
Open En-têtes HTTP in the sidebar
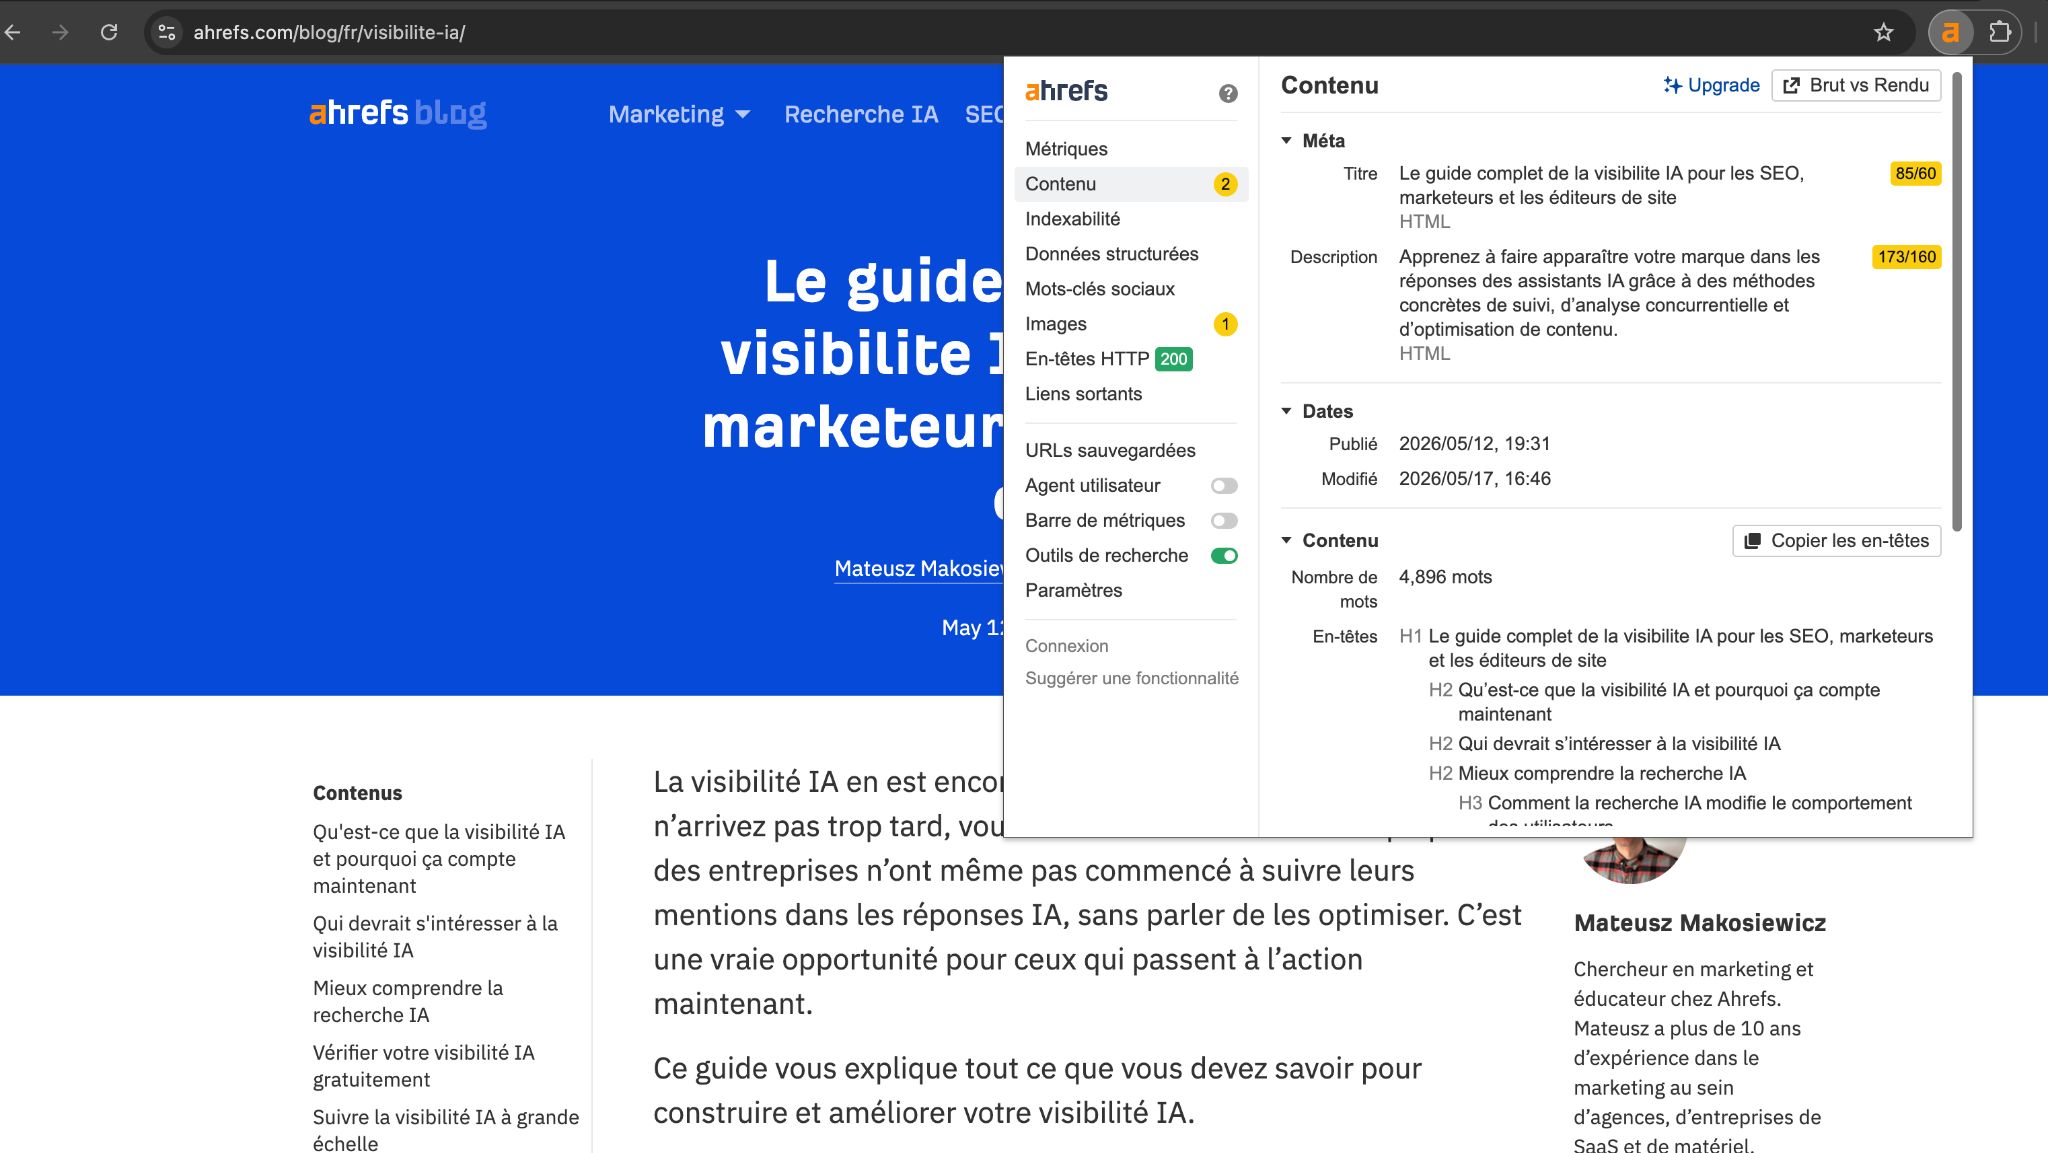tap(1086, 359)
